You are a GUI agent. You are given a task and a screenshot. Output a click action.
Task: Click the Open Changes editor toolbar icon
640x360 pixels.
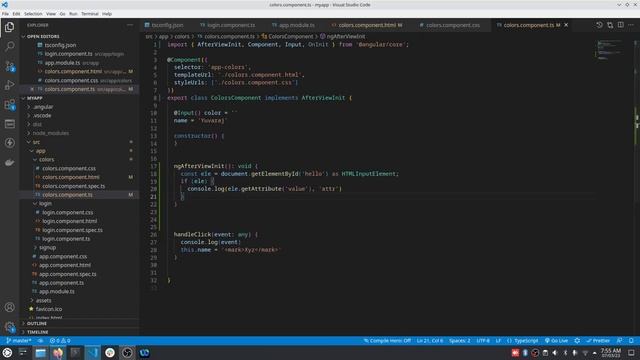(610, 25)
